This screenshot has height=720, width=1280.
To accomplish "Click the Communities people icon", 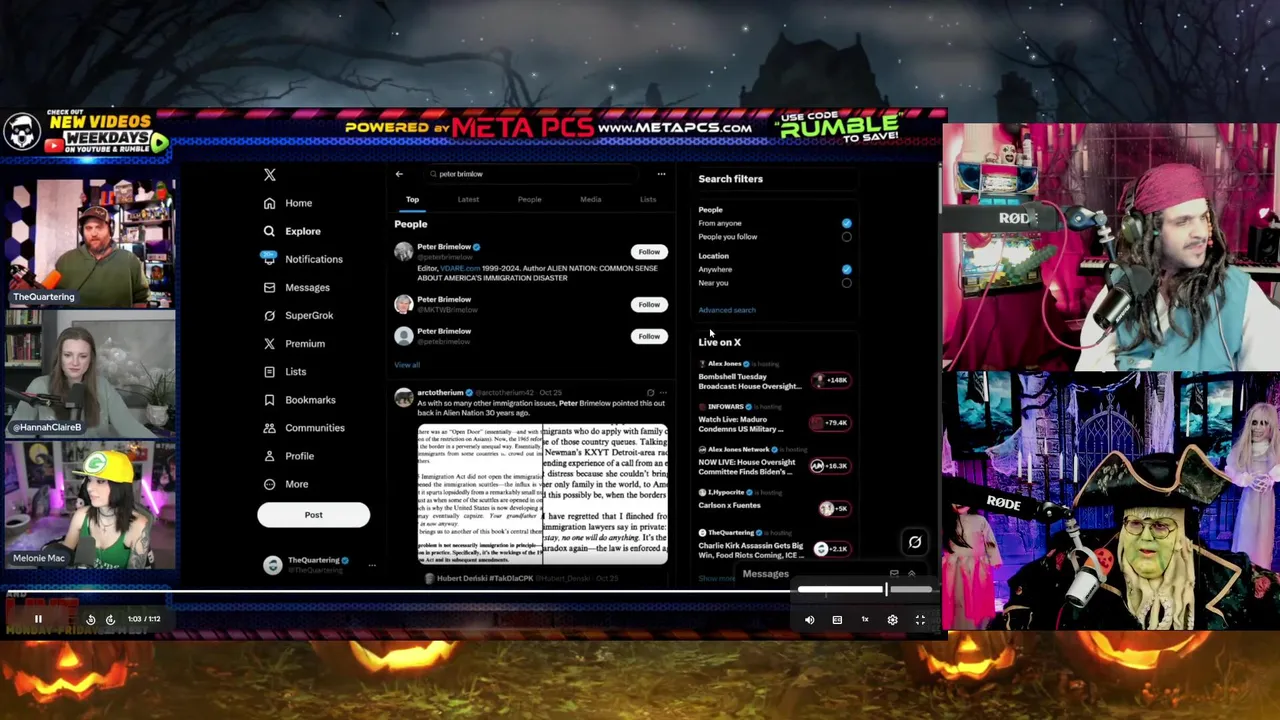I will click(x=269, y=427).
